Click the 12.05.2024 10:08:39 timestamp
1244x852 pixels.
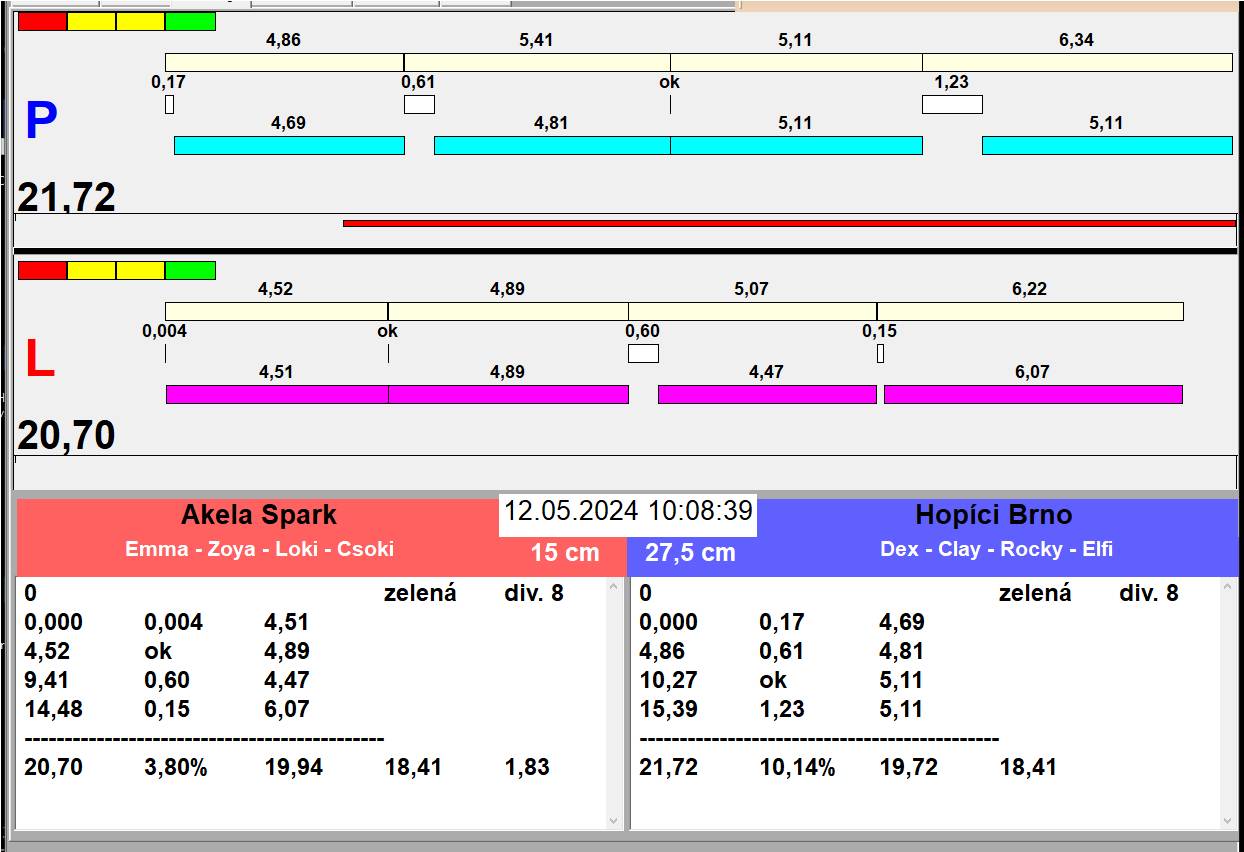pyautogui.click(x=627, y=511)
